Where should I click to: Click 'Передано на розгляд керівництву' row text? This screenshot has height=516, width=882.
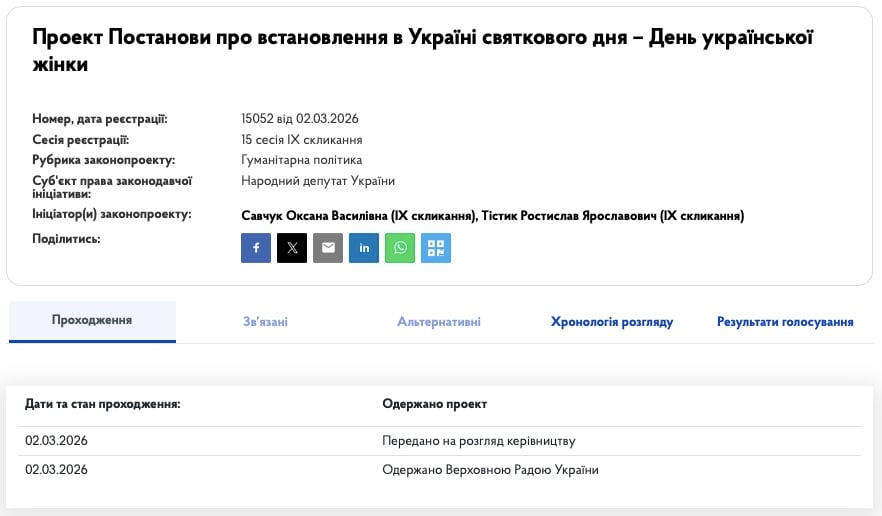pyautogui.click(x=479, y=441)
